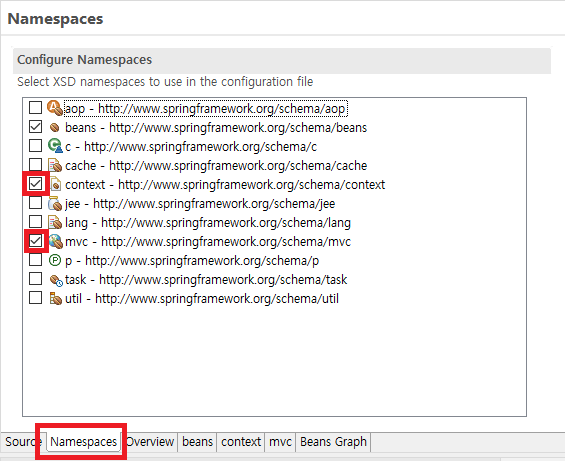This screenshot has height=461, width=565.
Task: Select the c schema URL row text
Action: tap(191, 146)
